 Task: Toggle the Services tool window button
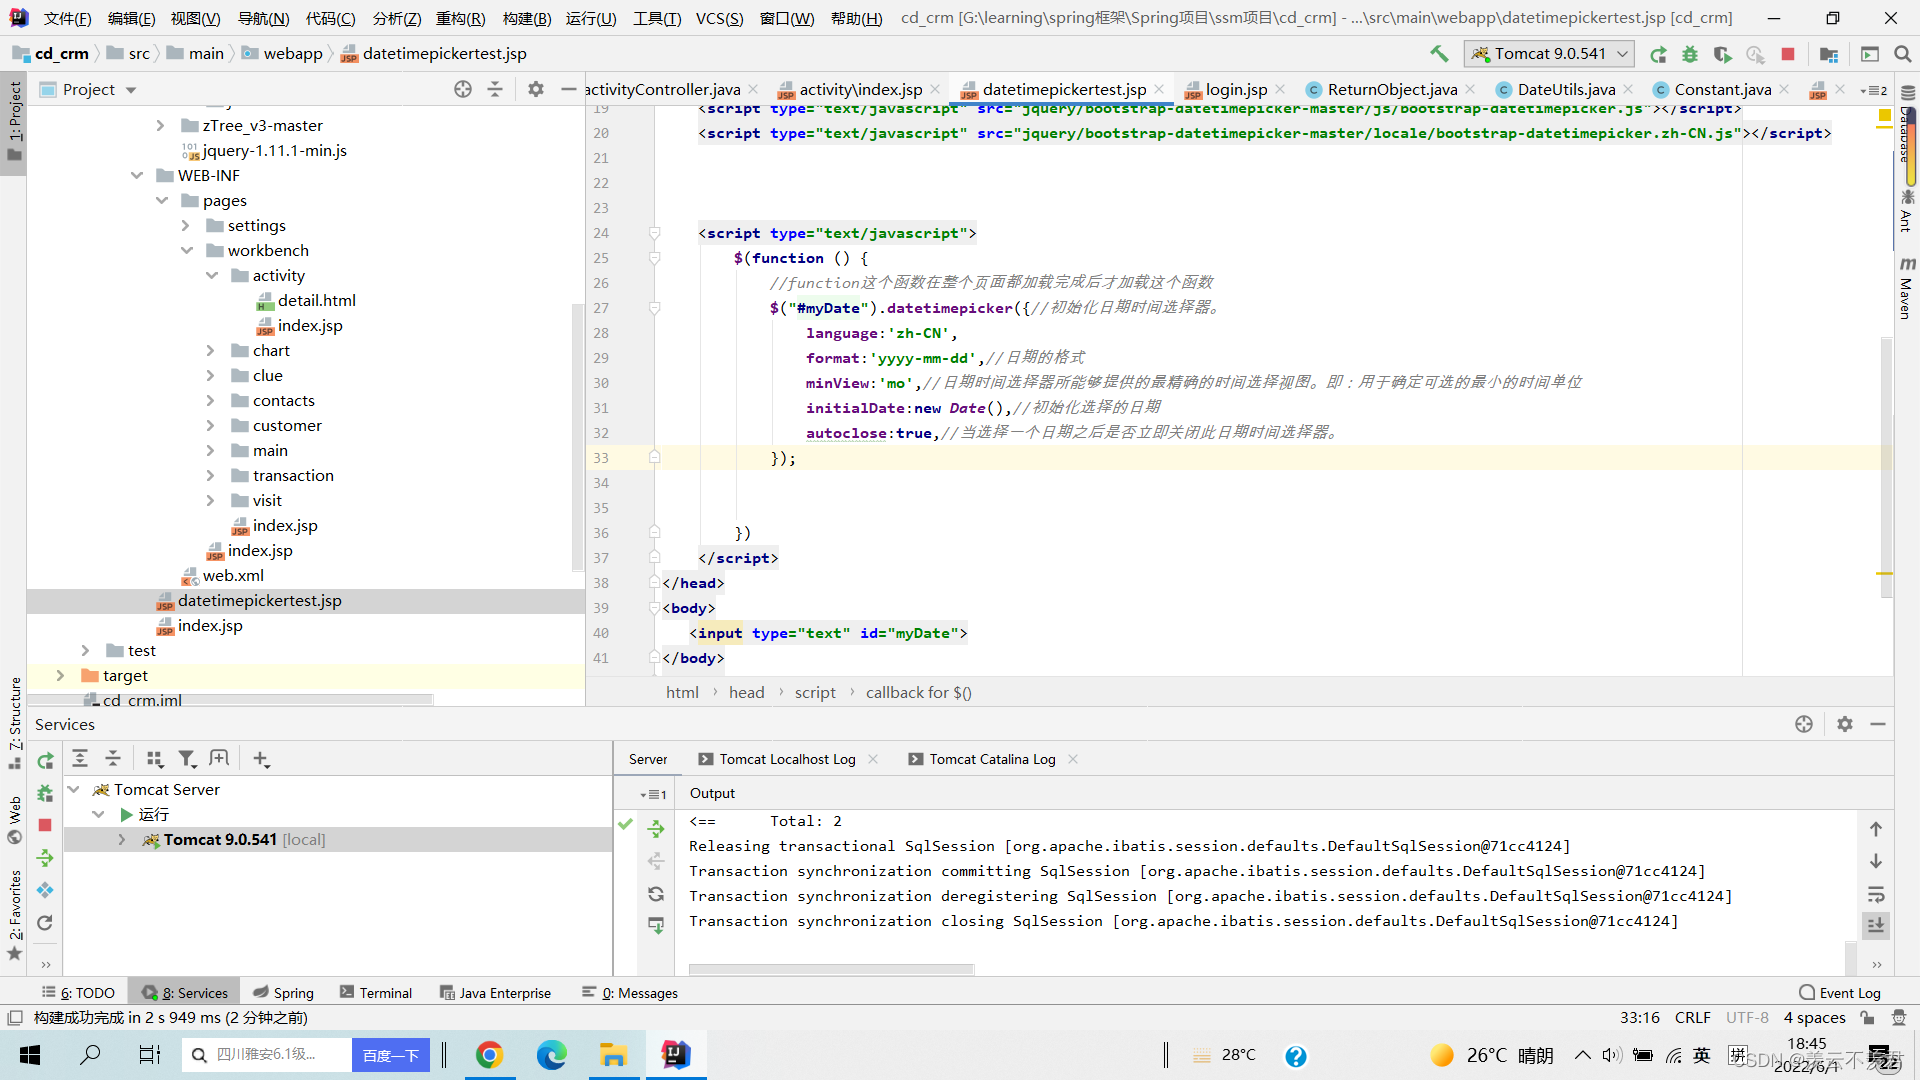click(185, 993)
